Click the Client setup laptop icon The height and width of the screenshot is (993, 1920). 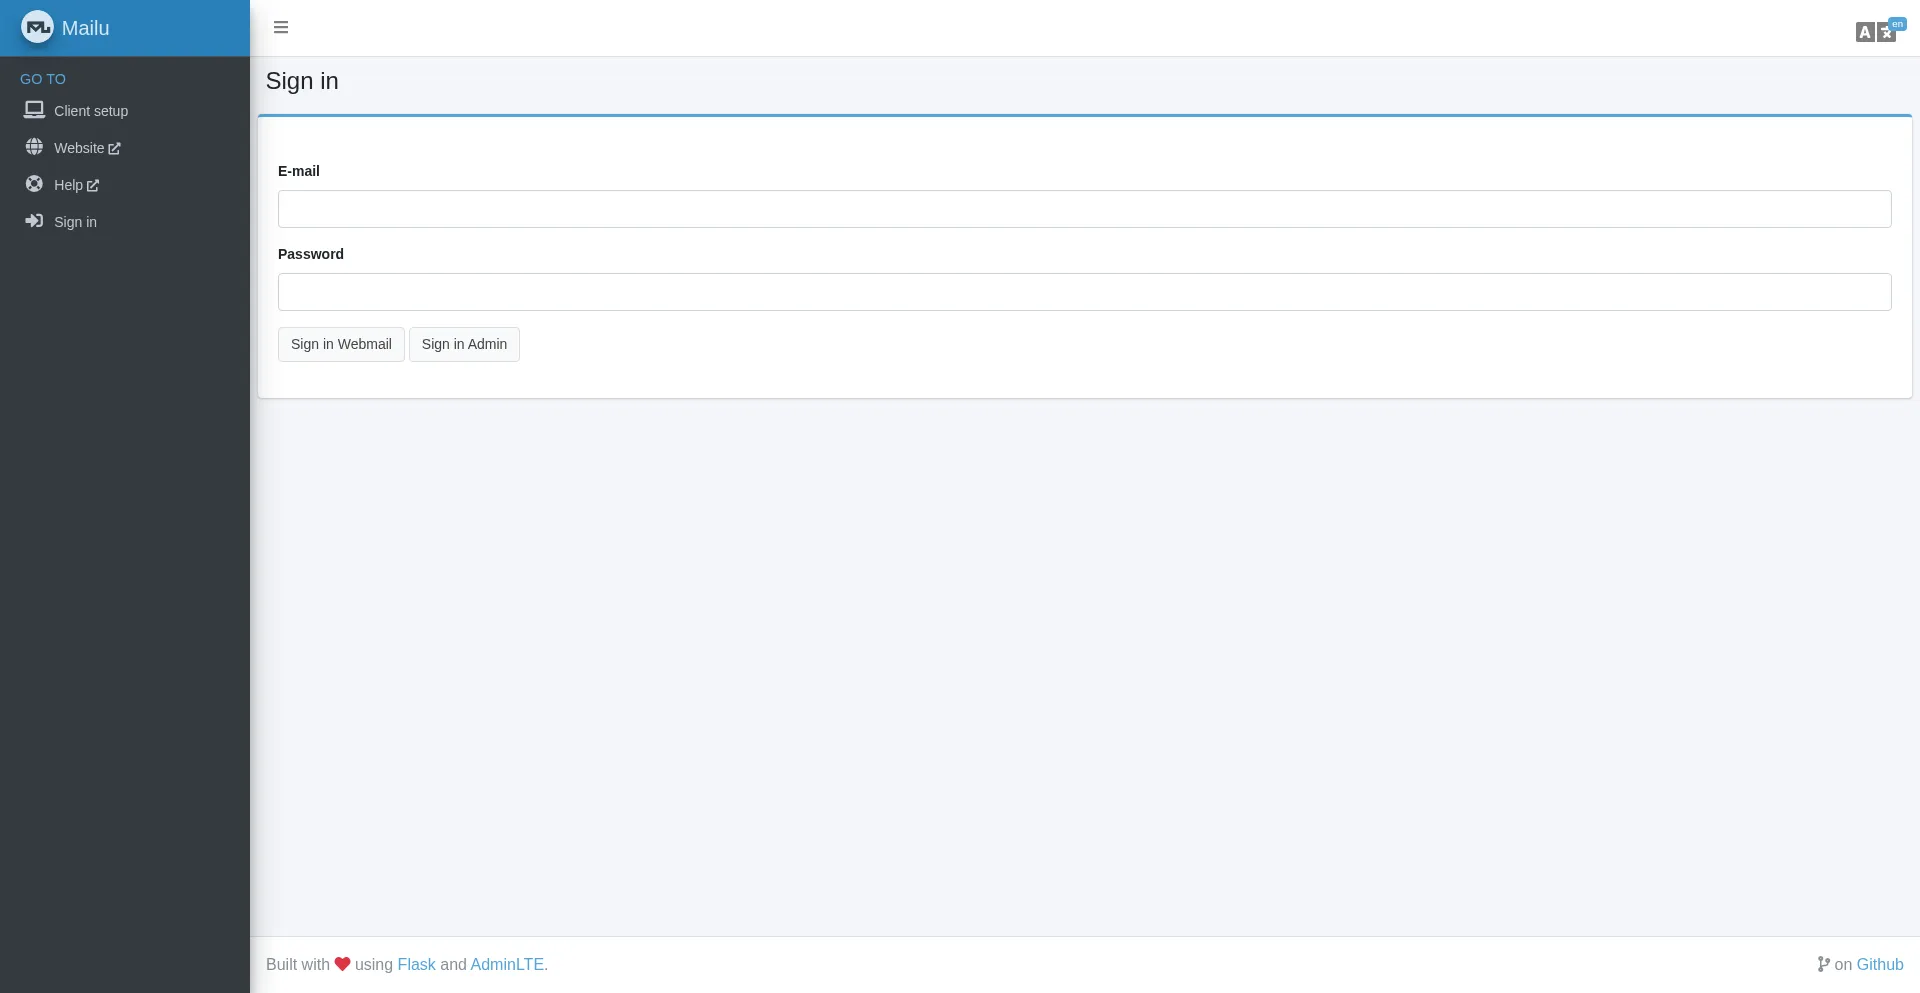coord(34,110)
